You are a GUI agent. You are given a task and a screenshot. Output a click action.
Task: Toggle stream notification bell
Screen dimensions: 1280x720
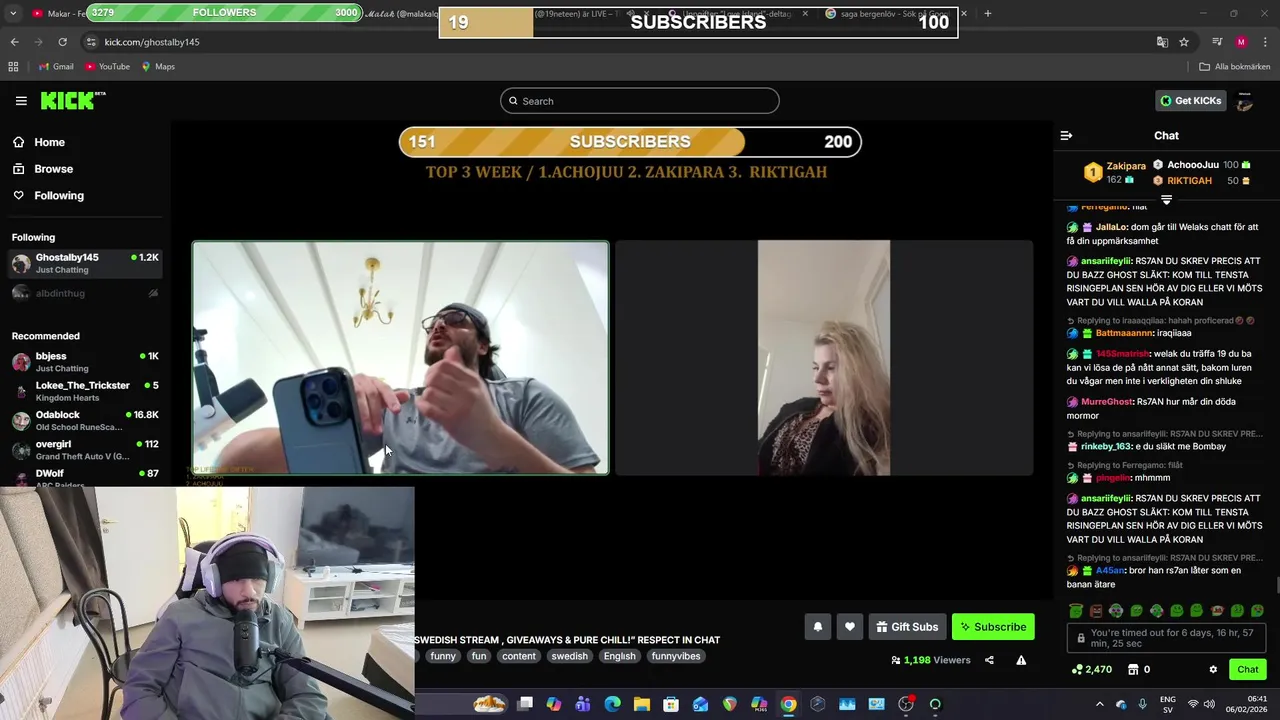coord(817,627)
